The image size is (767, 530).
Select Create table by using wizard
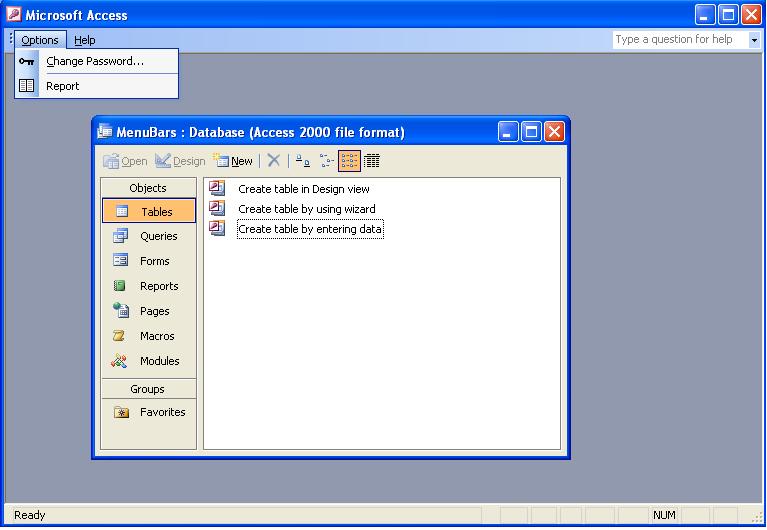(x=307, y=209)
